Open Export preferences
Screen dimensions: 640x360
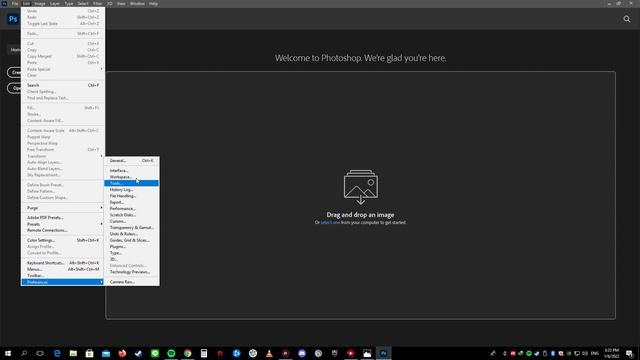pyautogui.click(x=131, y=202)
